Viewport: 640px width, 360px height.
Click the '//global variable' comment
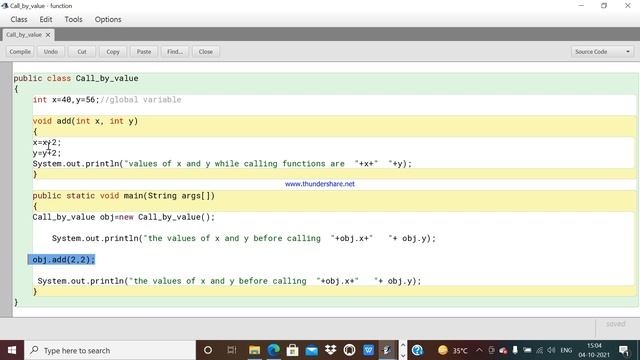(x=141, y=100)
